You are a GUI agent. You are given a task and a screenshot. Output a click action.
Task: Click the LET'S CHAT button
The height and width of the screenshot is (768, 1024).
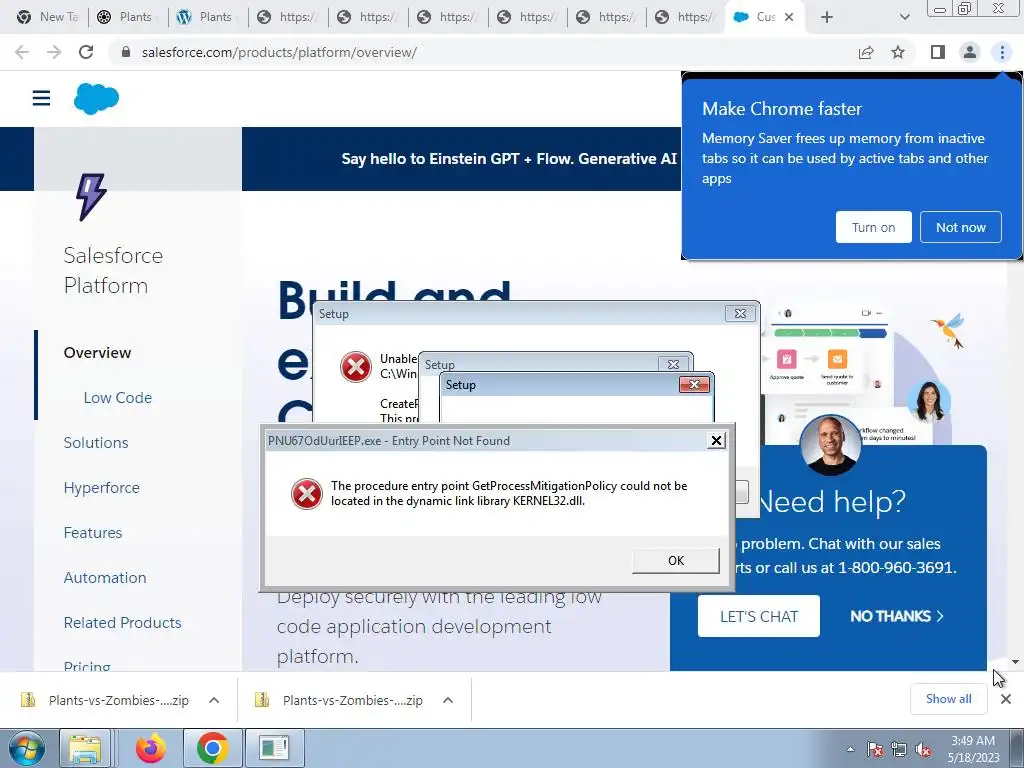coord(758,616)
